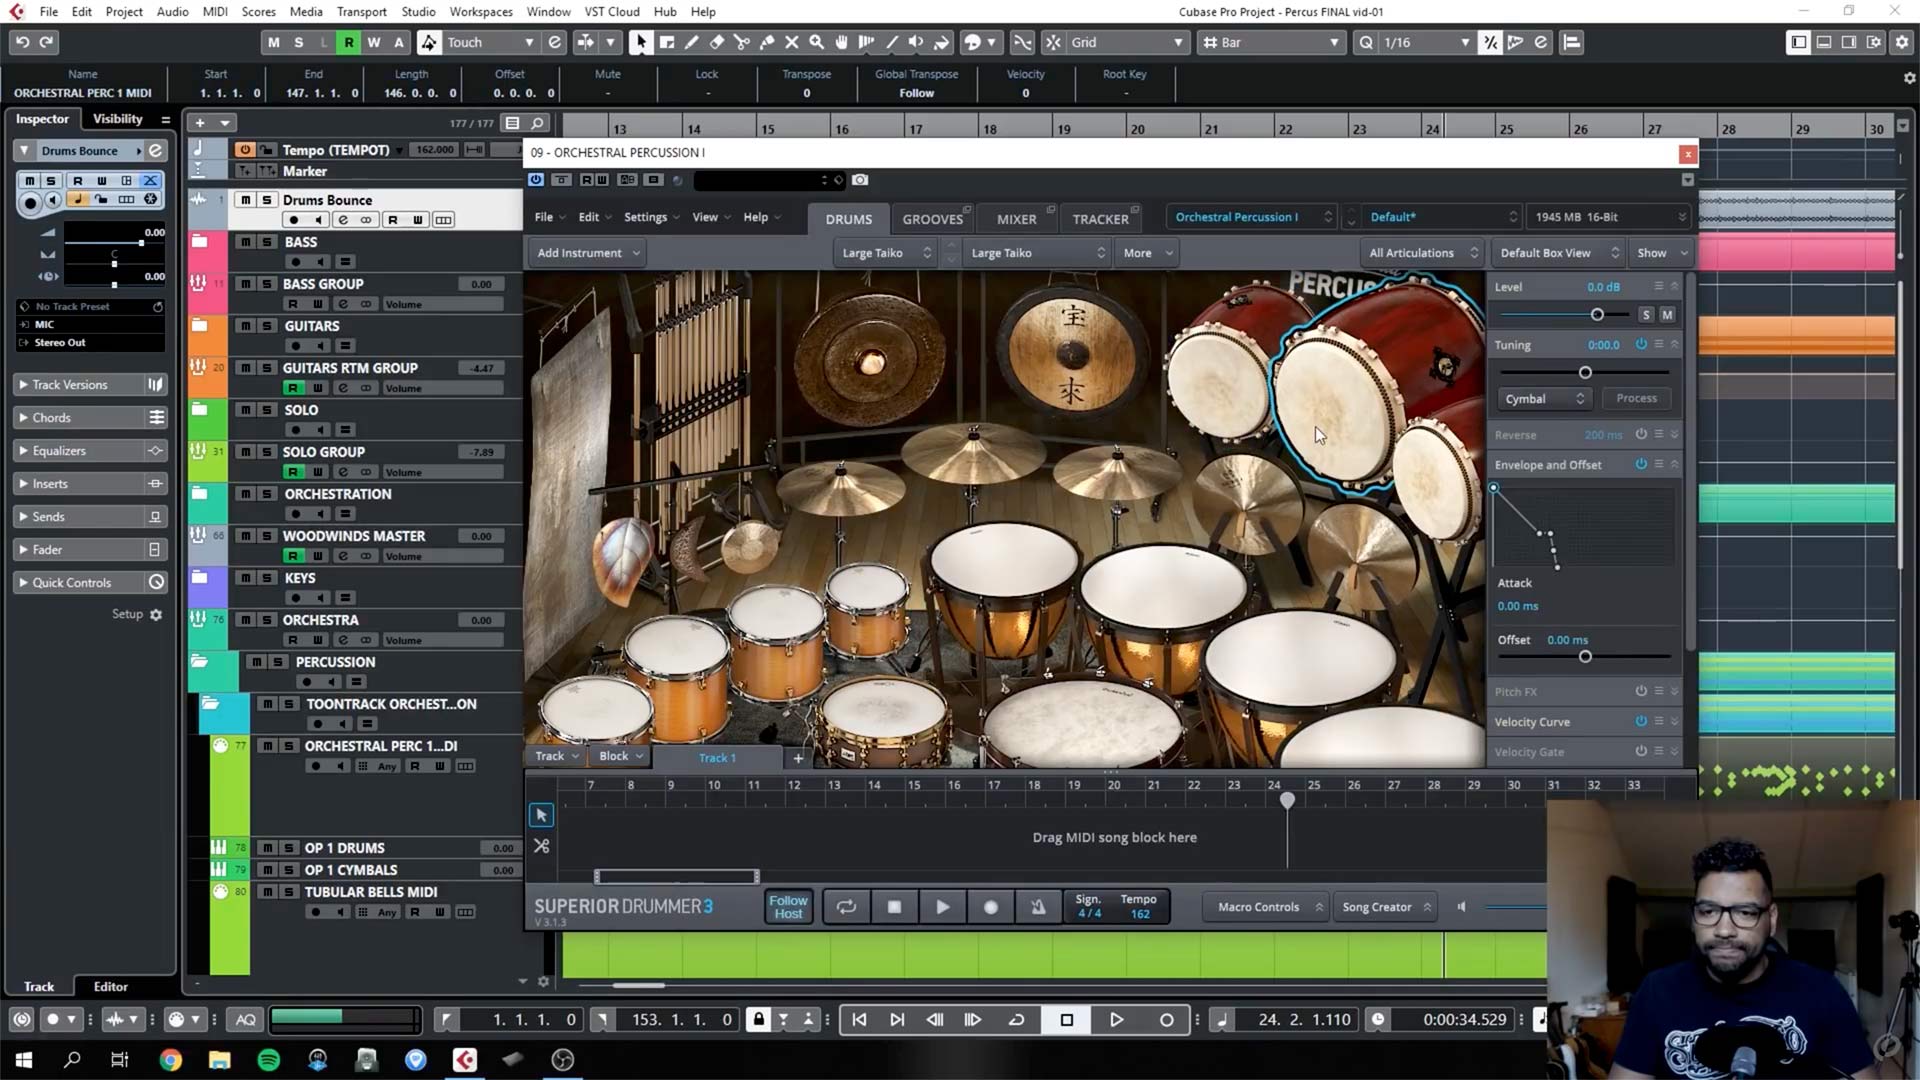Toggle Envelope and Offset power button
1920x1080 pixels.
[1641, 464]
